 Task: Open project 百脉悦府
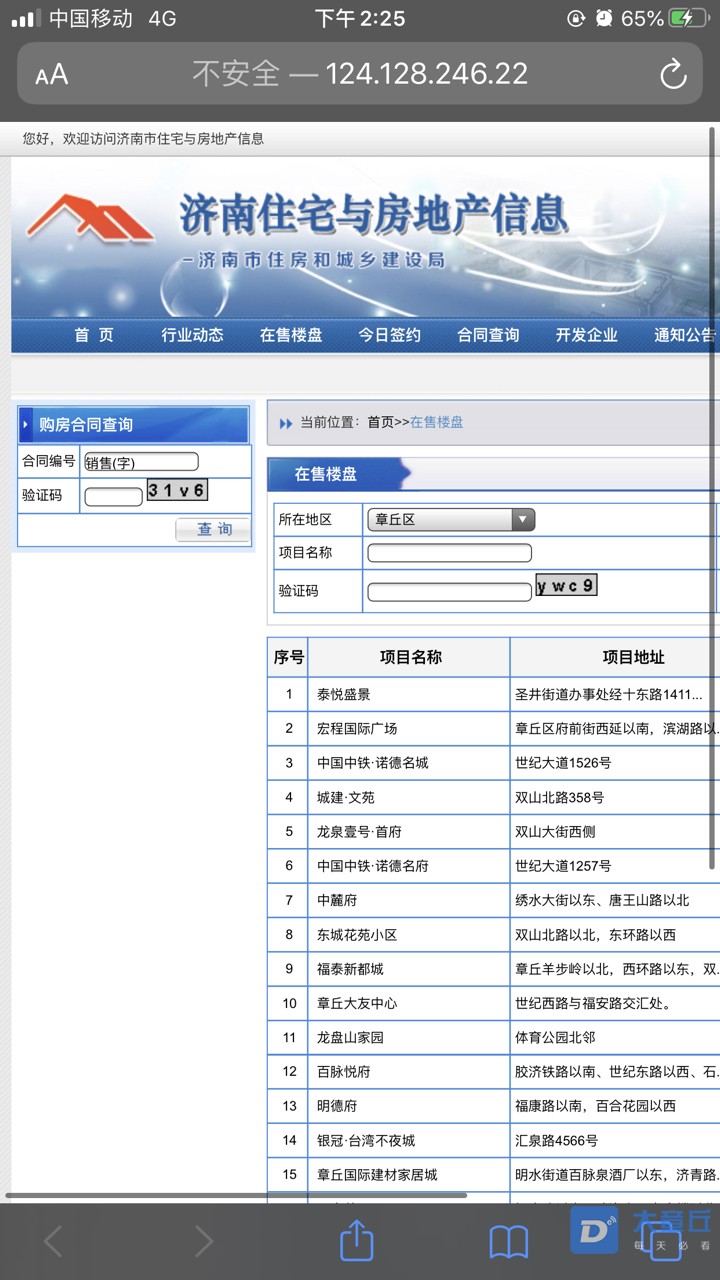(x=344, y=1071)
